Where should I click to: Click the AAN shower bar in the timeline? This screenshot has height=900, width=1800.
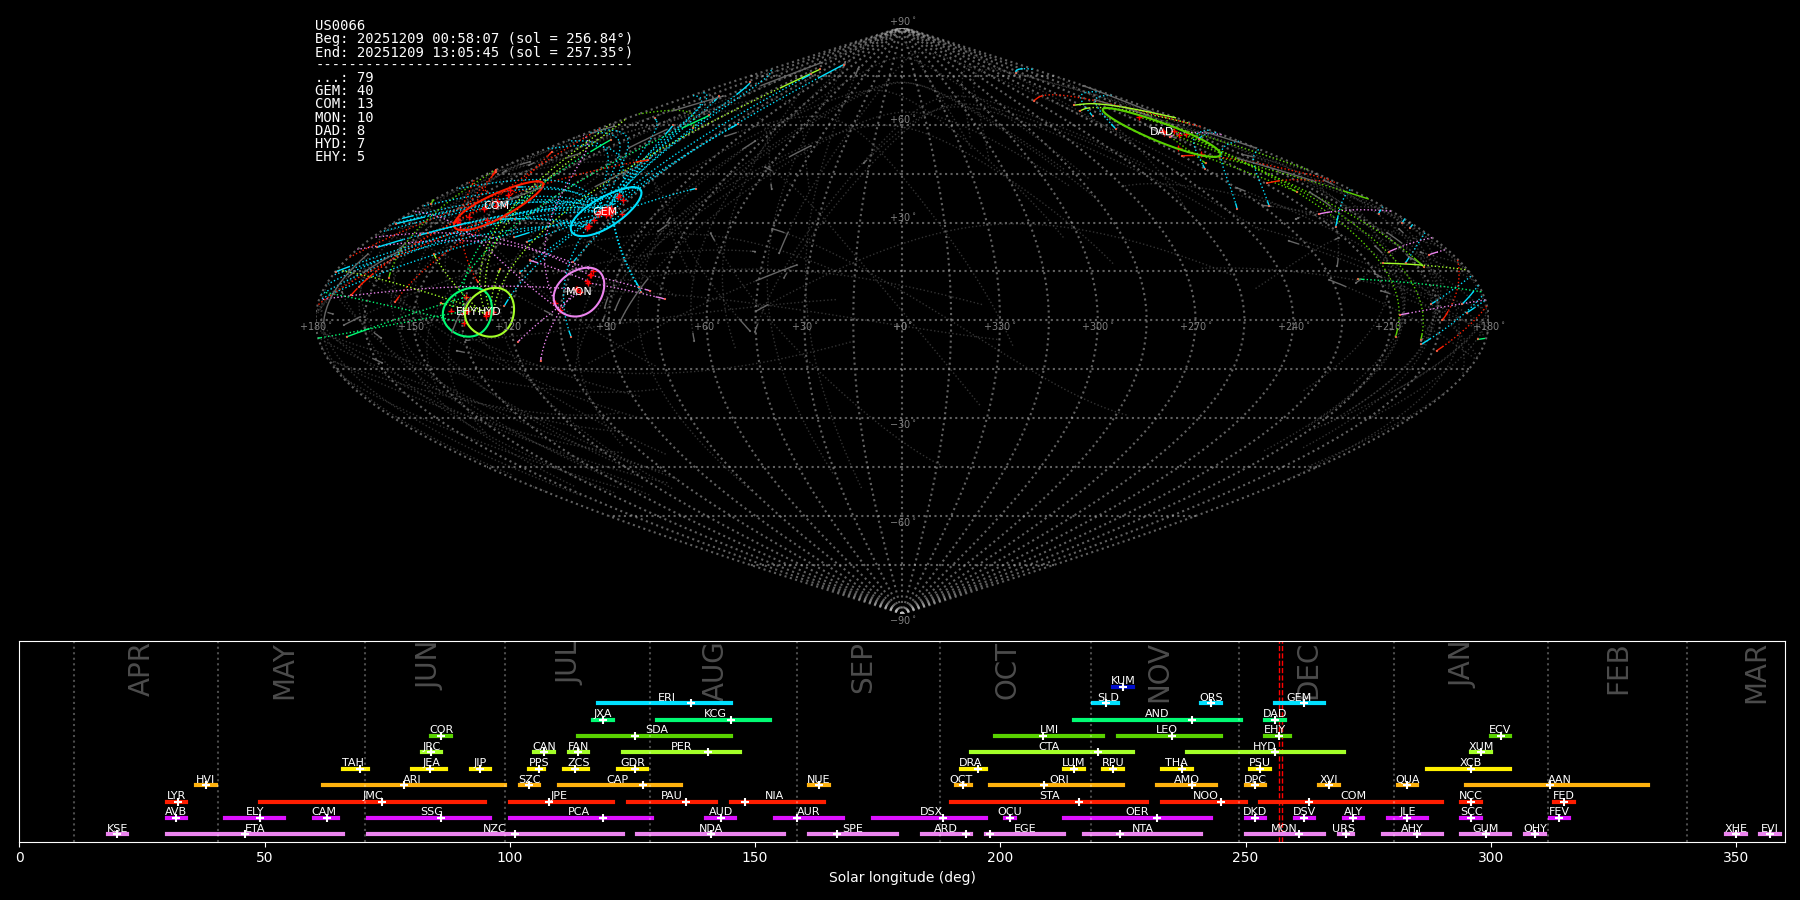coord(1557,785)
